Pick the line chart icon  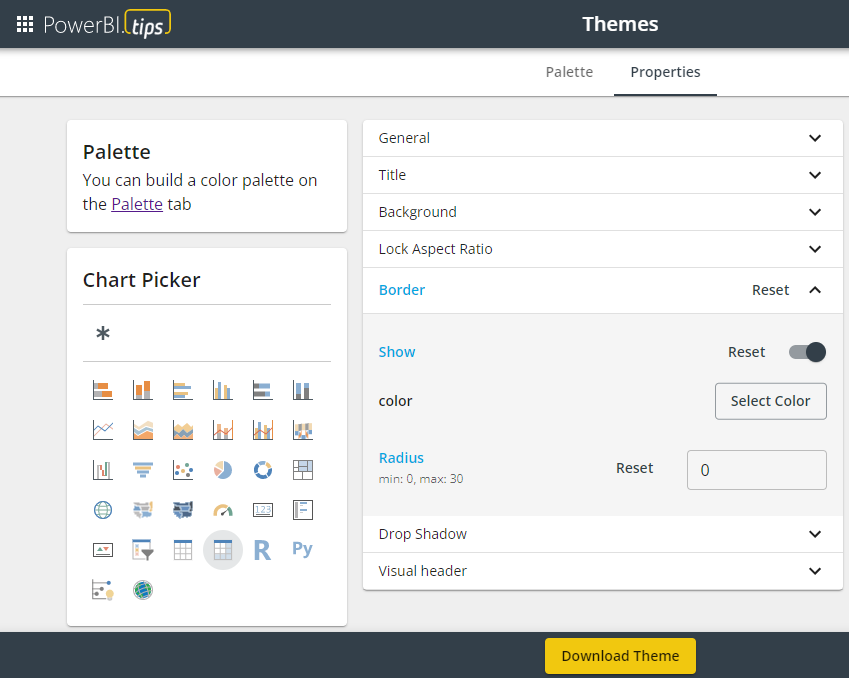point(103,430)
